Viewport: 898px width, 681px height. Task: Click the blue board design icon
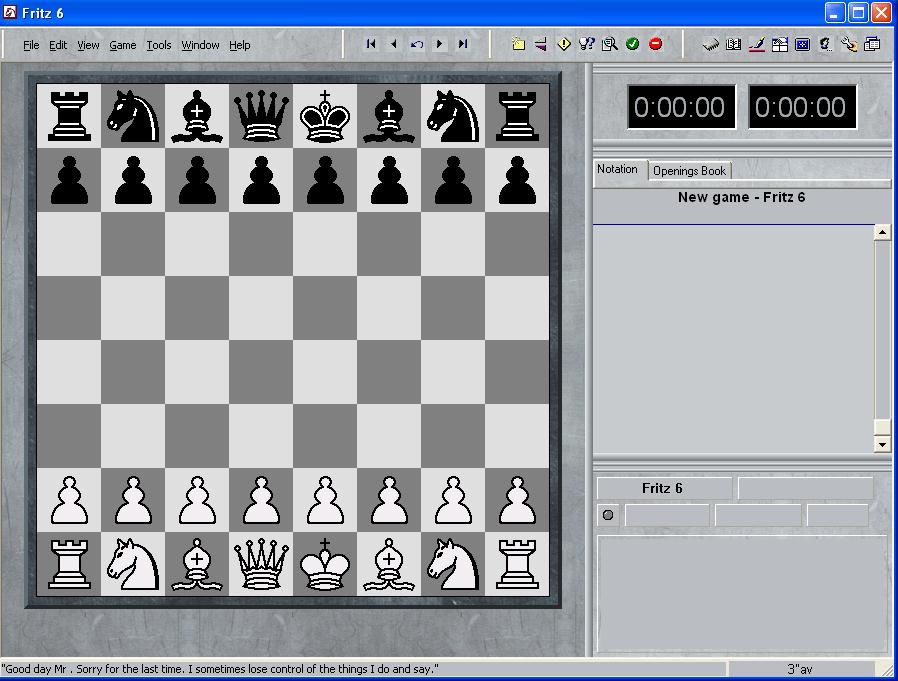802,44
